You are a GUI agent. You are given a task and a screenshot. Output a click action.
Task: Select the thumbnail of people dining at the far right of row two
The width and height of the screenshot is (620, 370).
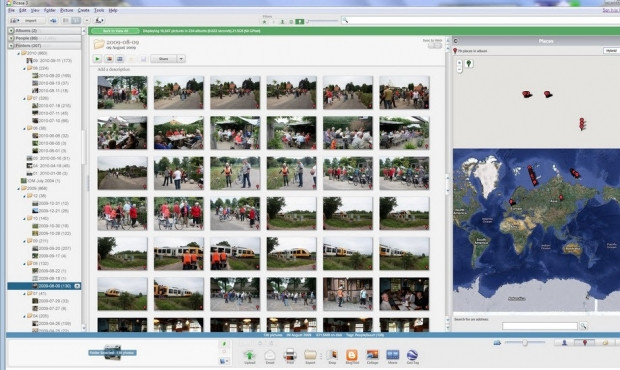point(404,133)
